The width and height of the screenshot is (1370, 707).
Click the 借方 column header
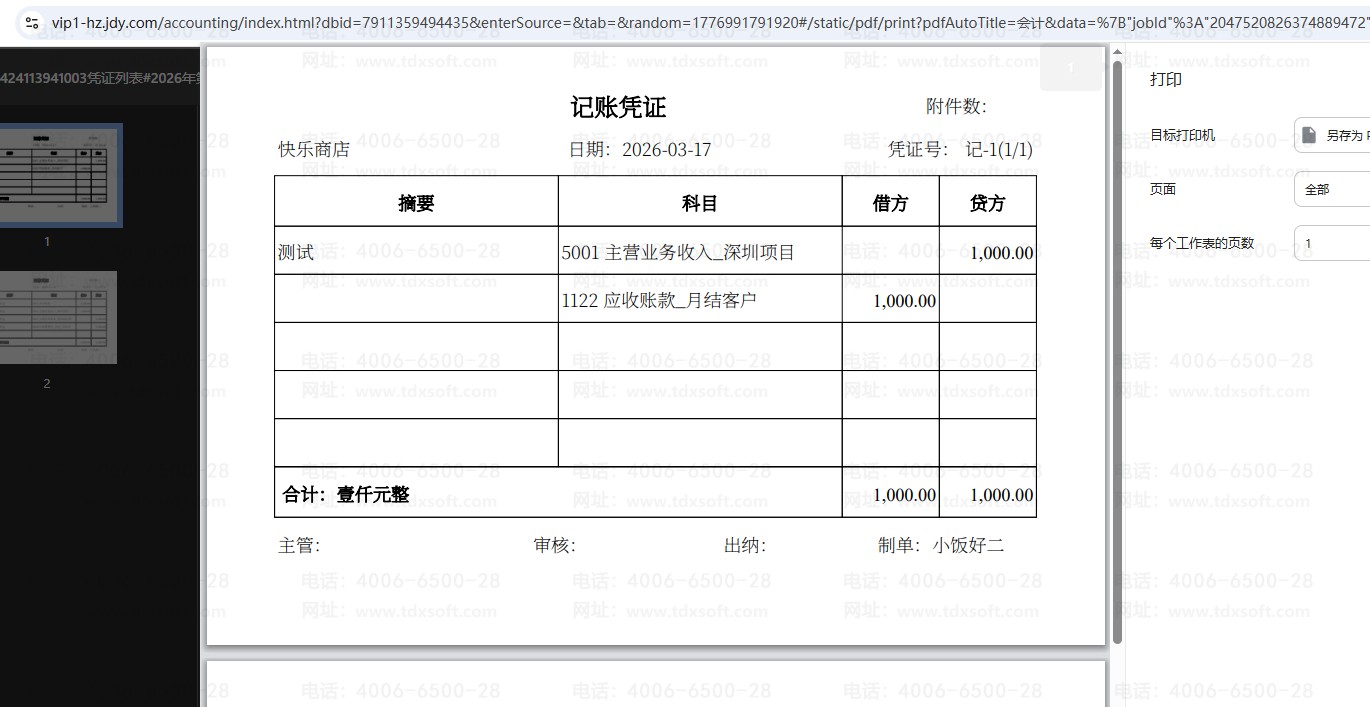890,203
